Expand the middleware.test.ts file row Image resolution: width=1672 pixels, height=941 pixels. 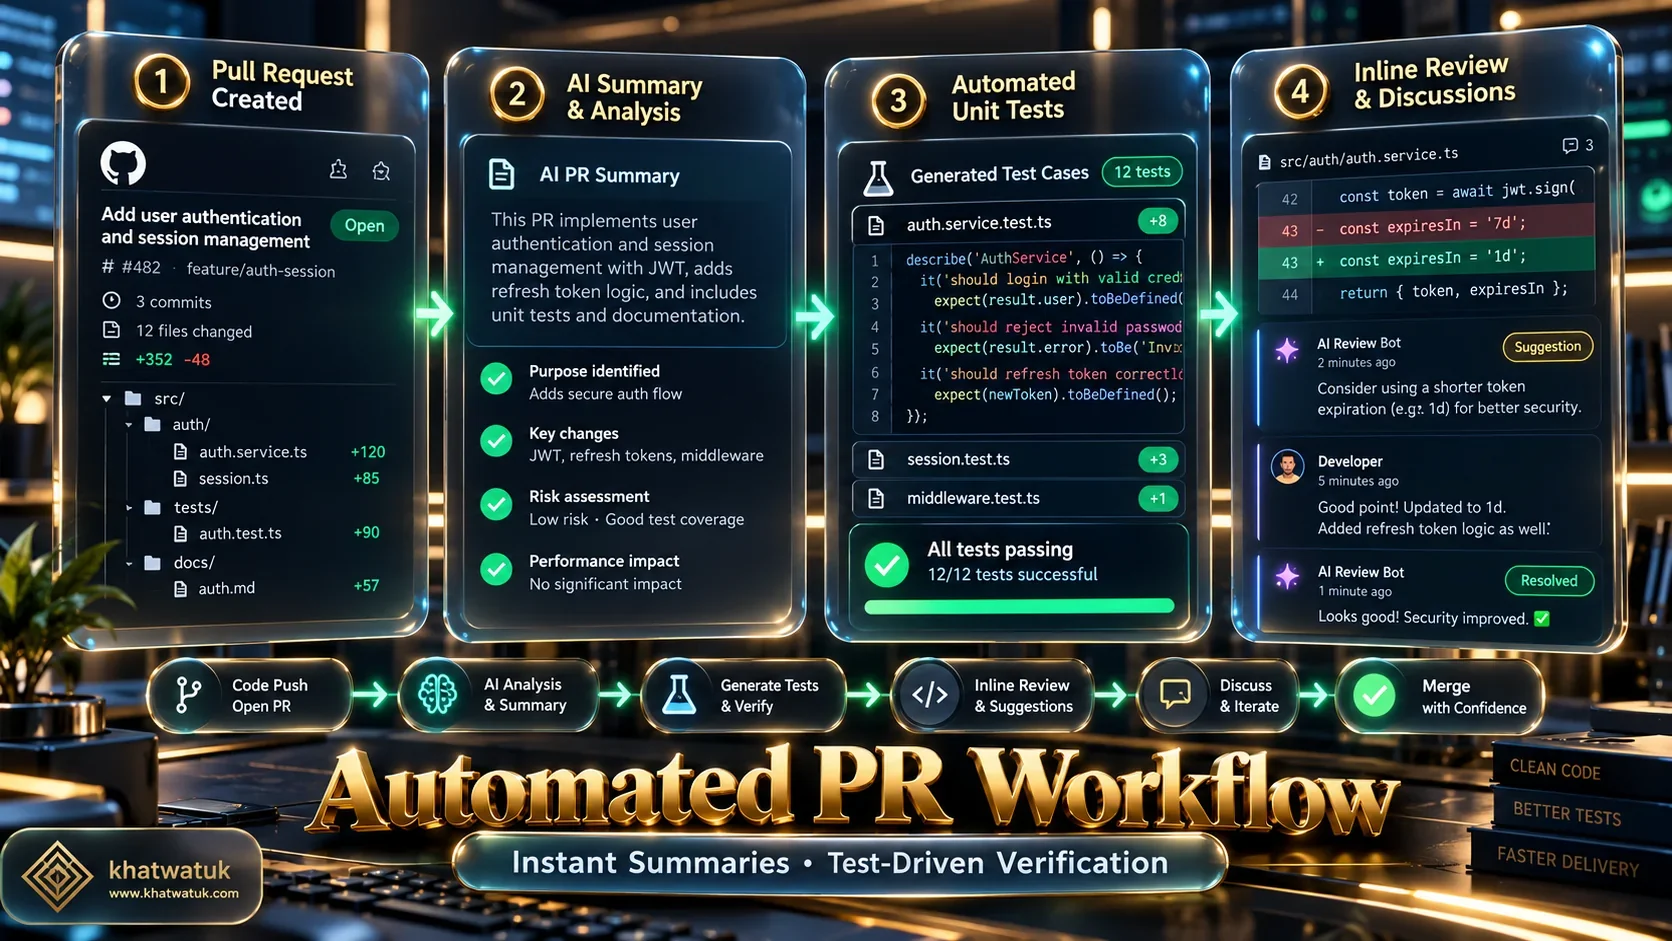1018,498
